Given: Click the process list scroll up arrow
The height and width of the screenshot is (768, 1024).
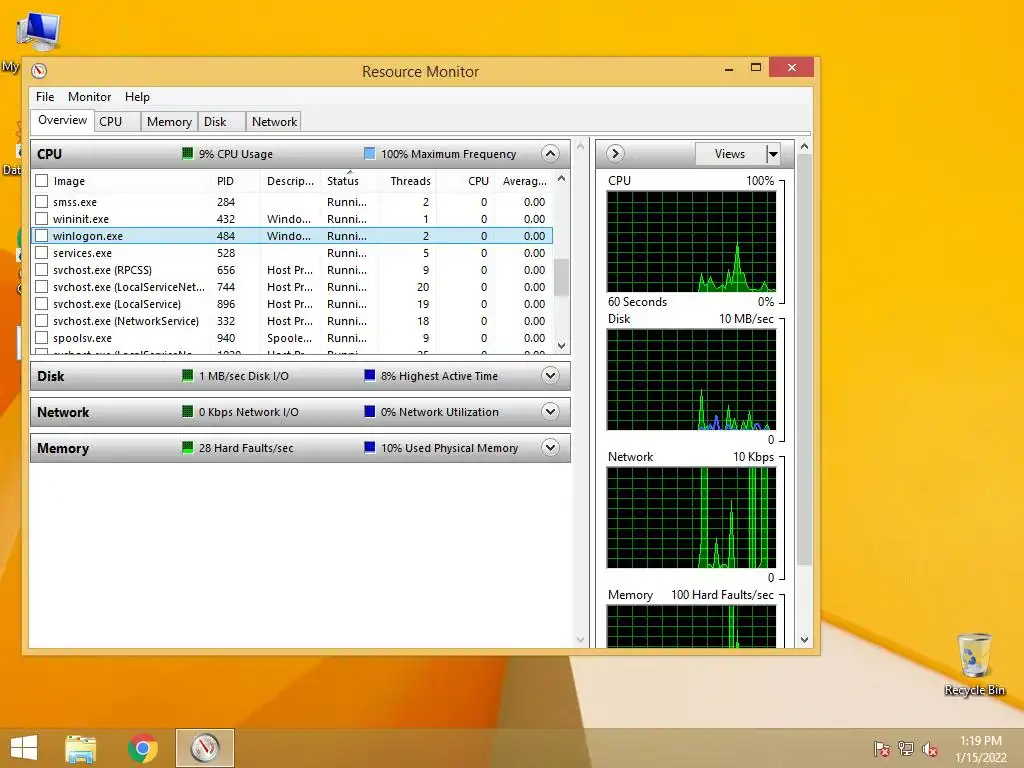Looking at the screenshot, I should [x=561, y=178].
